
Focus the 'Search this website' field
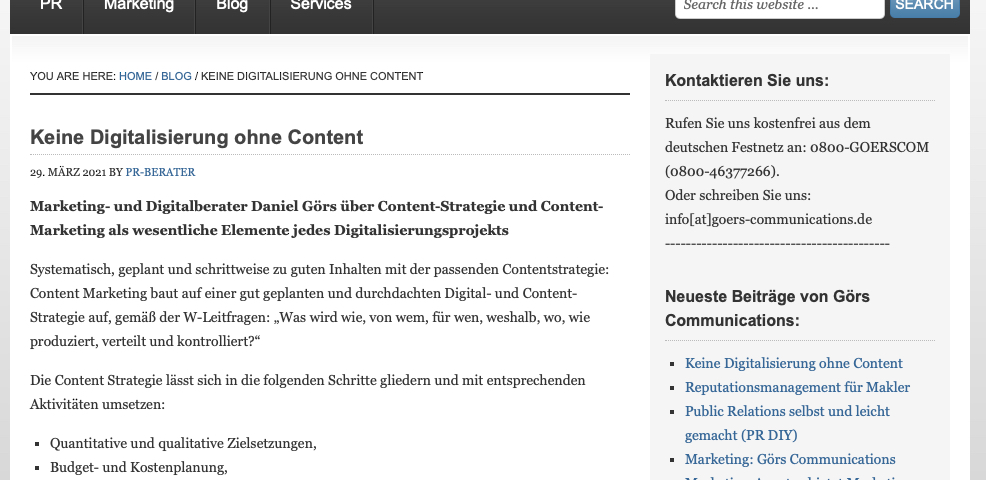(779, 8)
